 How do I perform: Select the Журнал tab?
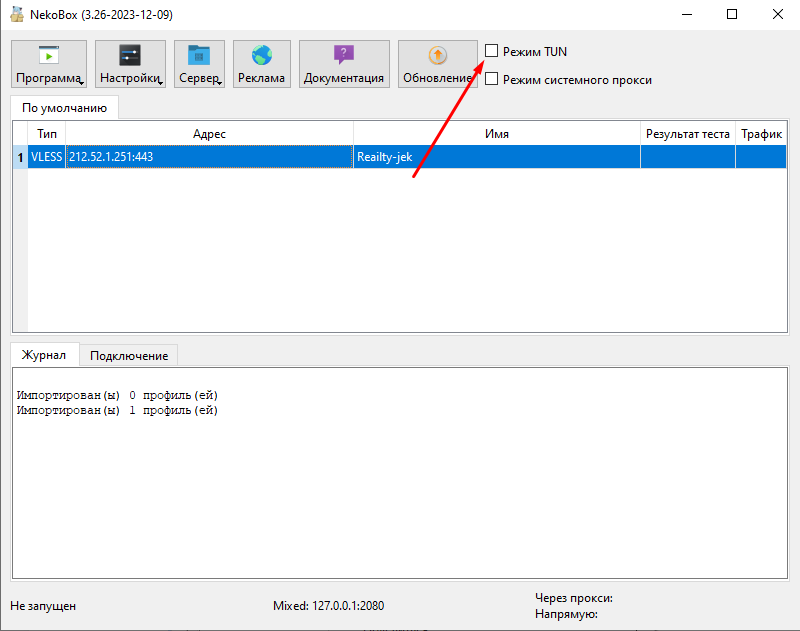44,355
